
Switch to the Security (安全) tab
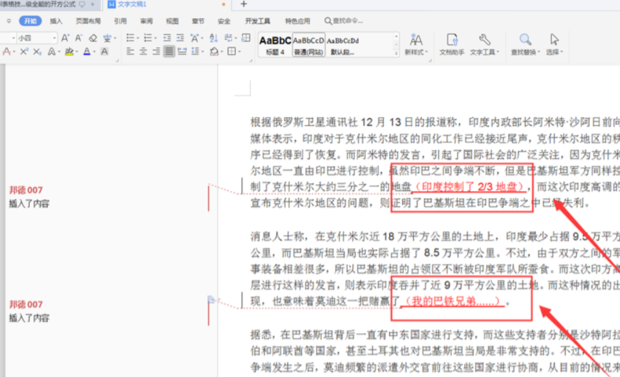224,21
